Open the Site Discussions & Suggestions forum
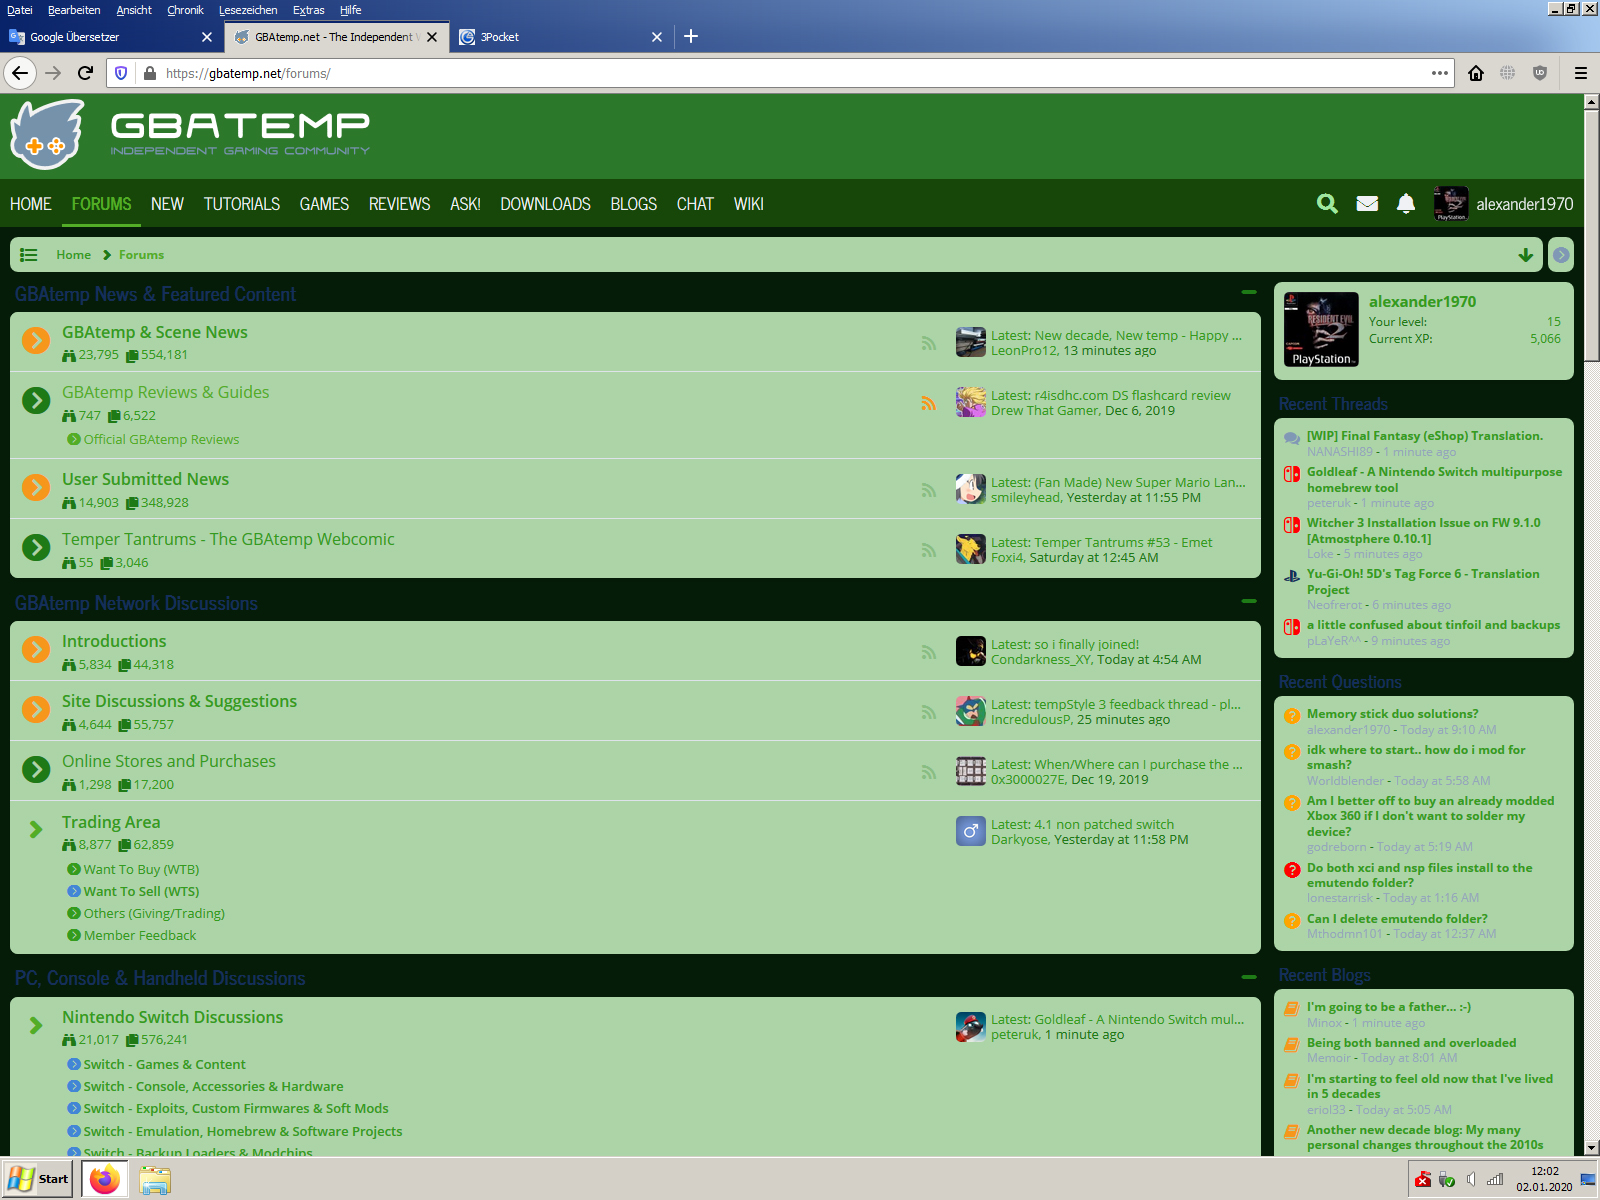Image resolution: width=1600 pixels, height=1200 pixels. tap(179, 701)
